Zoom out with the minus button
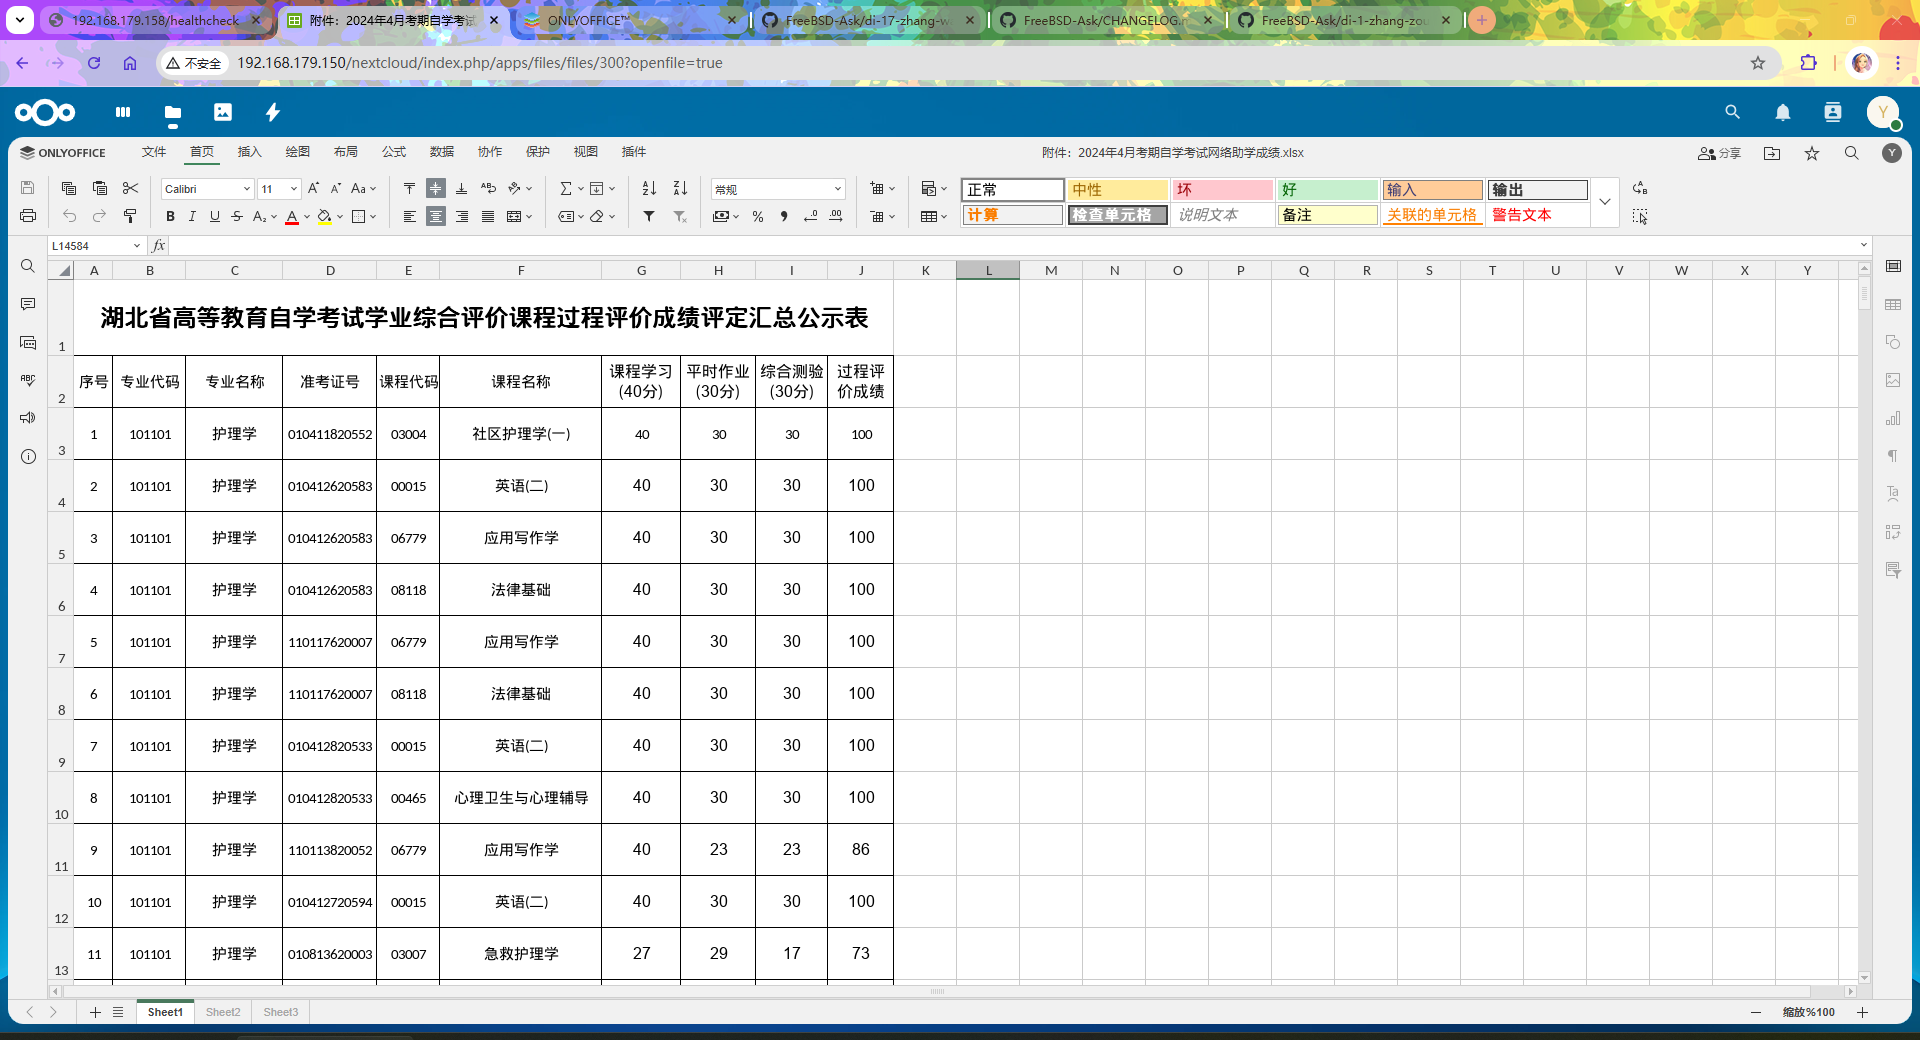 pyautogui.click(x=1756, y=1012)
